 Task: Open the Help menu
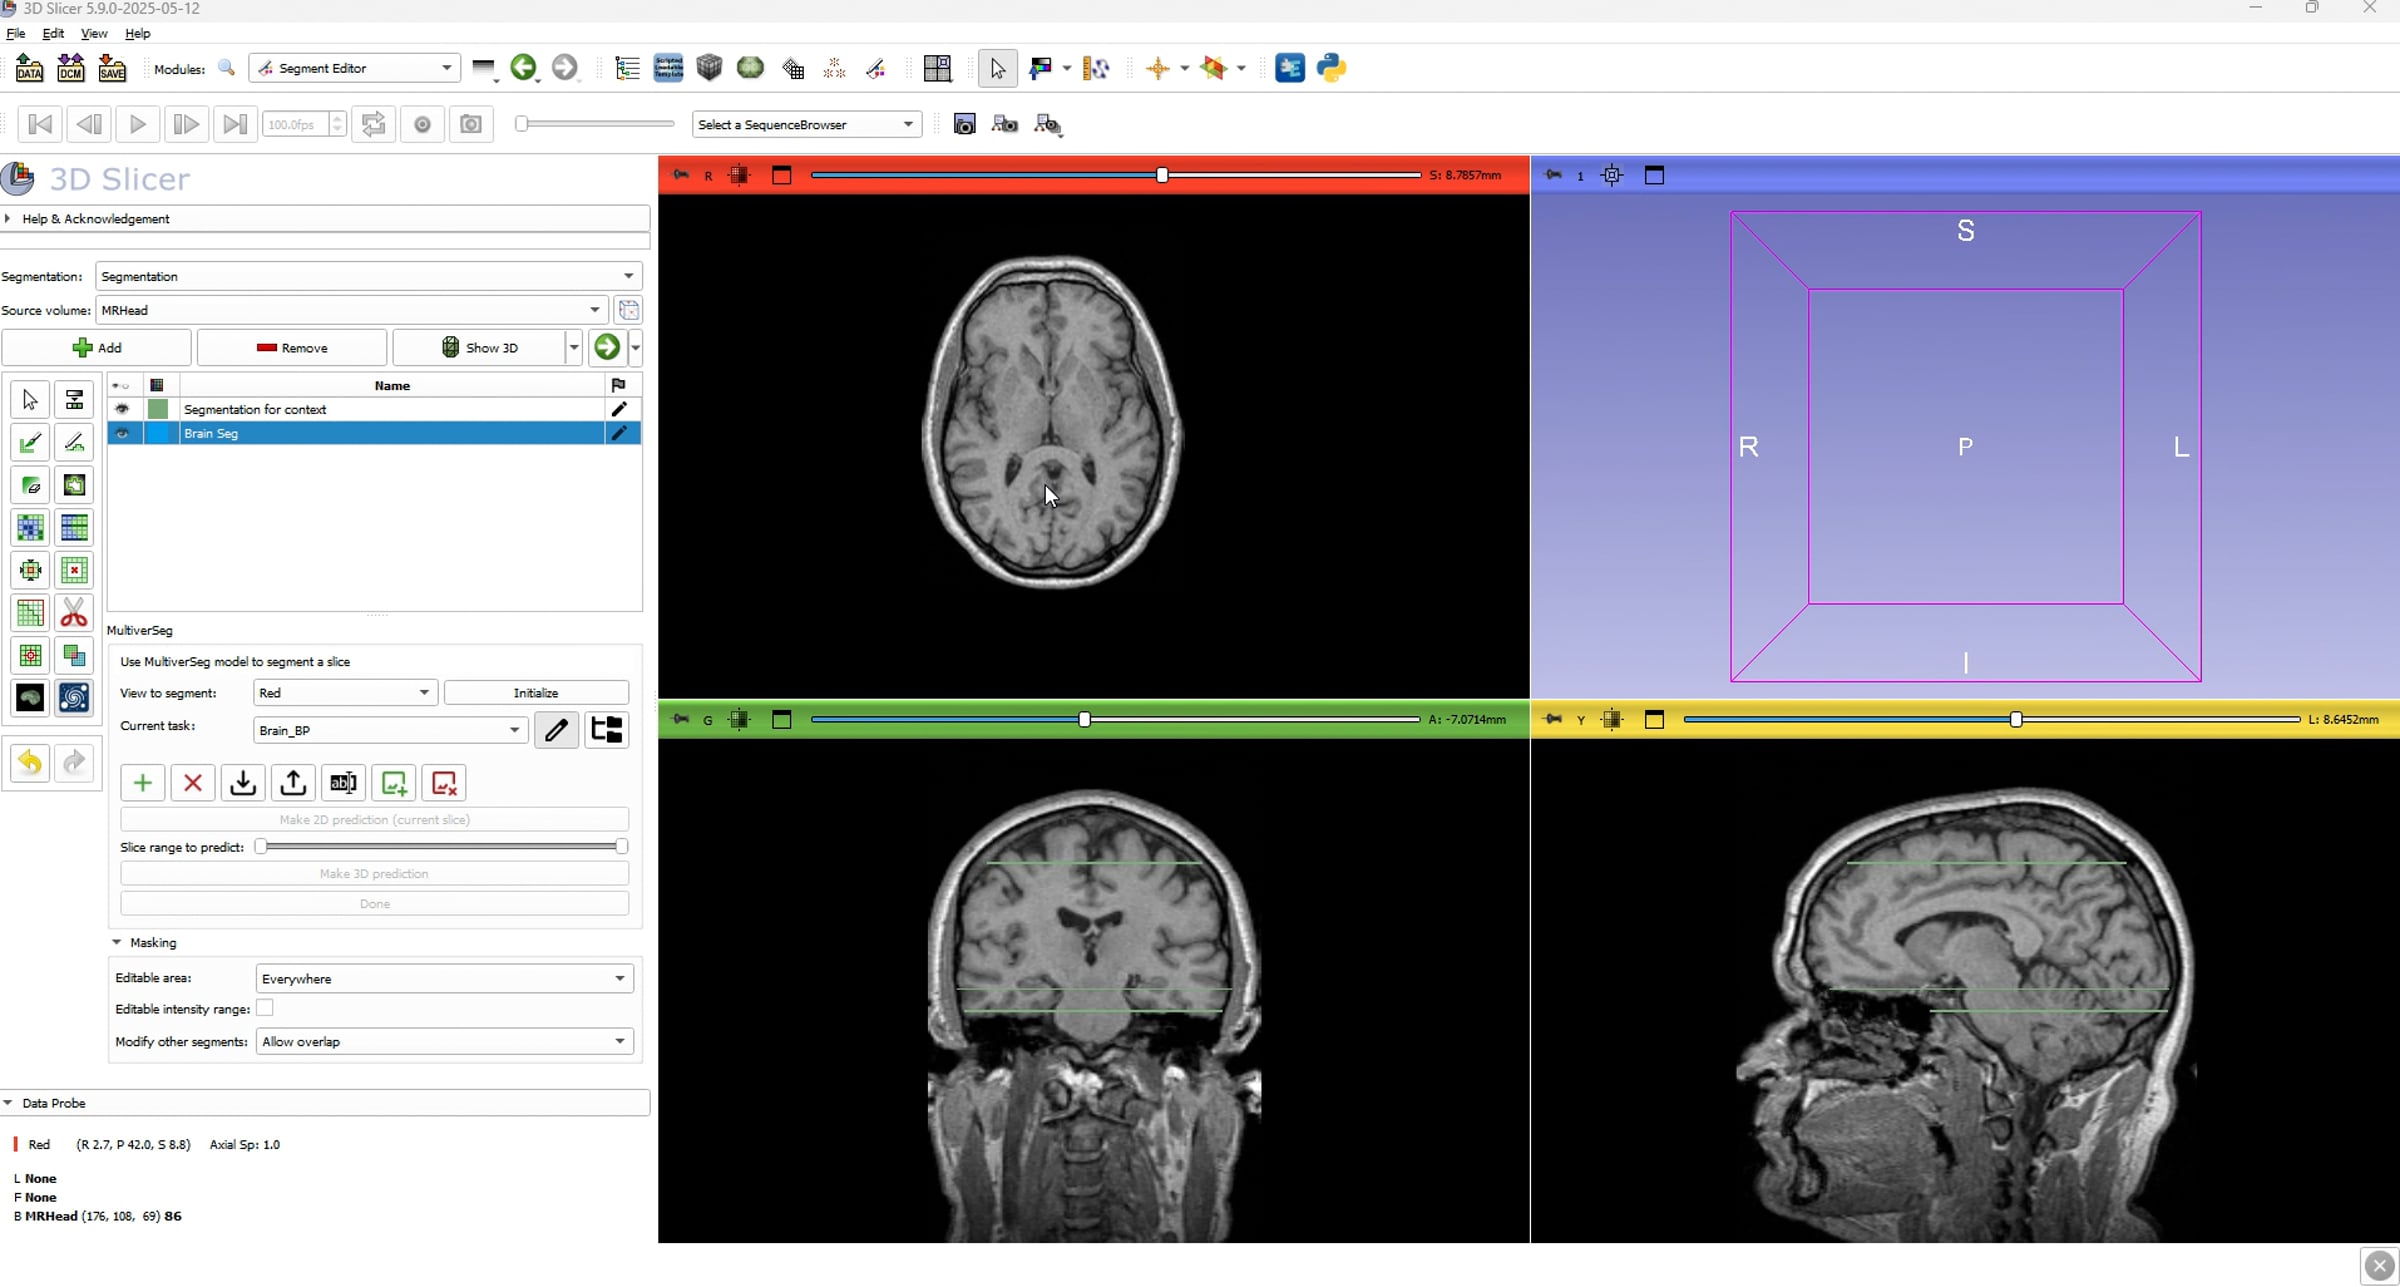tap(137, 33)
